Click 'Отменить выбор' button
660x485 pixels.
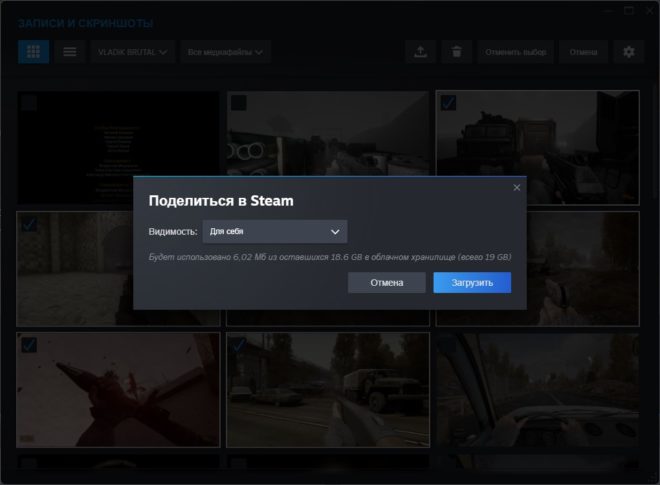516,52
